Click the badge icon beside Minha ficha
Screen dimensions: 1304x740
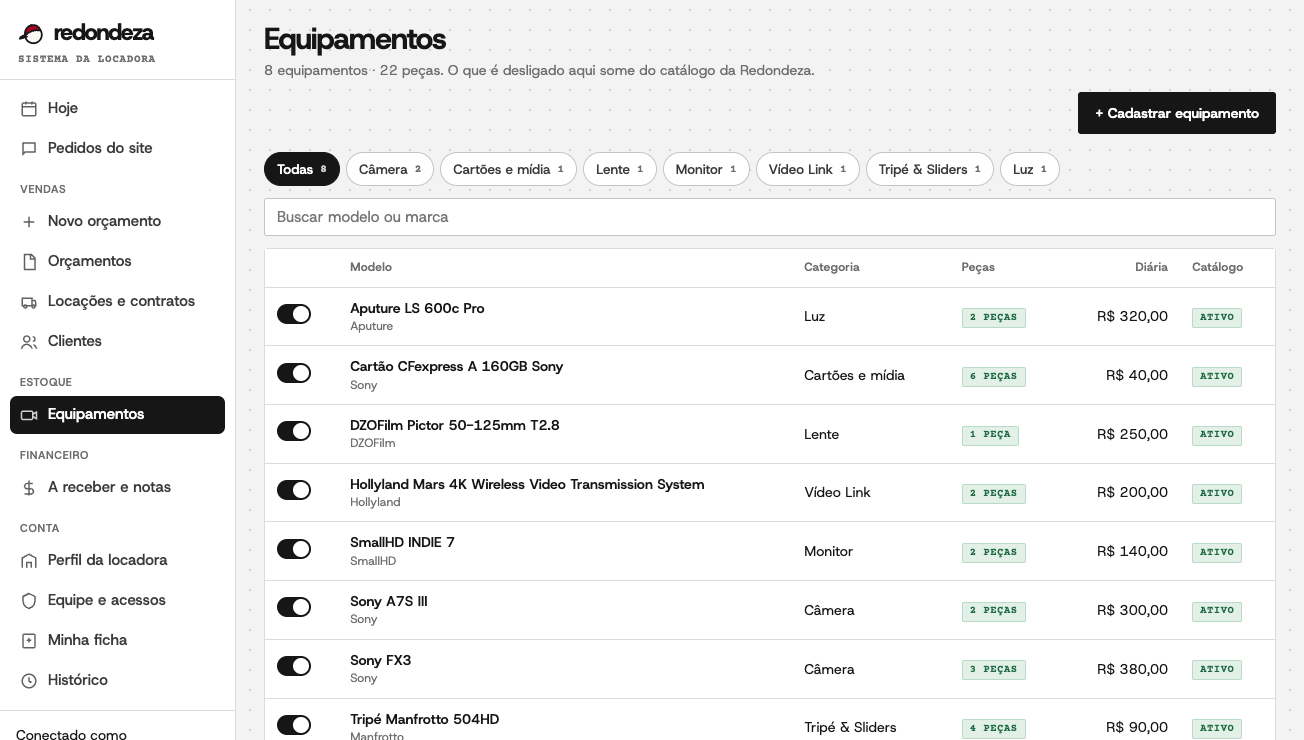coord(29,640)
